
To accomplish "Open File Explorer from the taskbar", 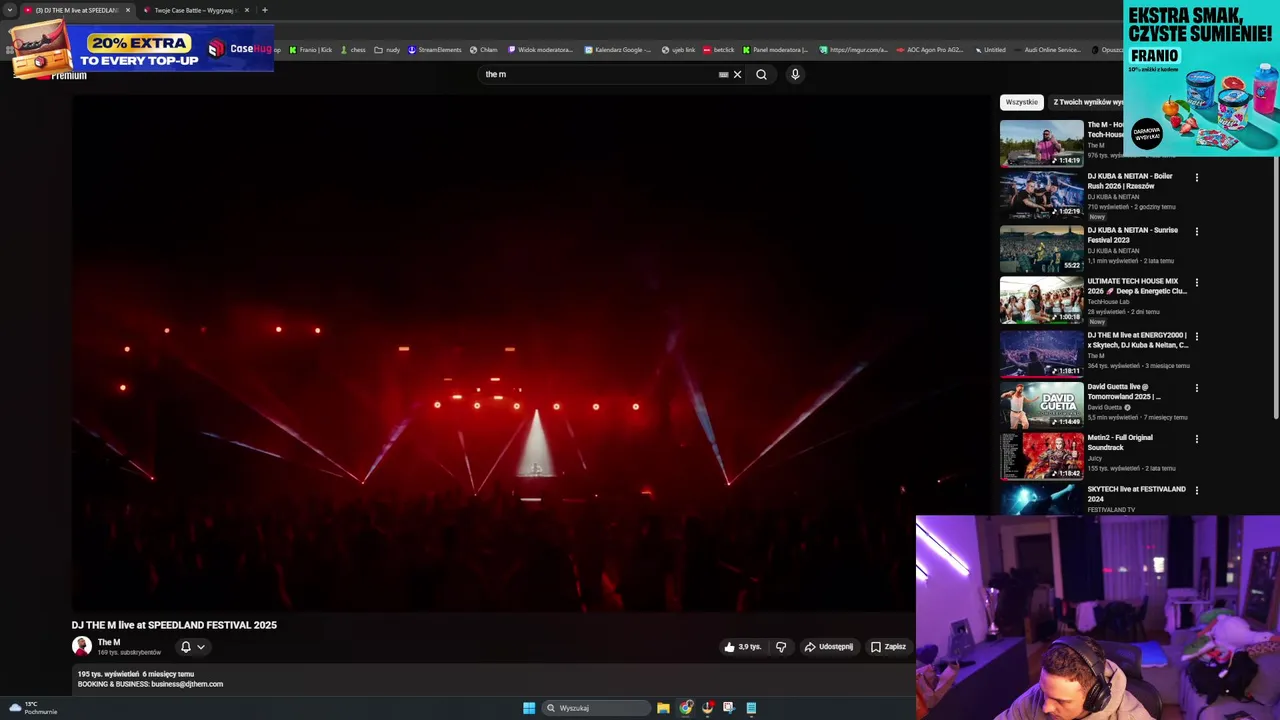I will (x=663, y=708).
